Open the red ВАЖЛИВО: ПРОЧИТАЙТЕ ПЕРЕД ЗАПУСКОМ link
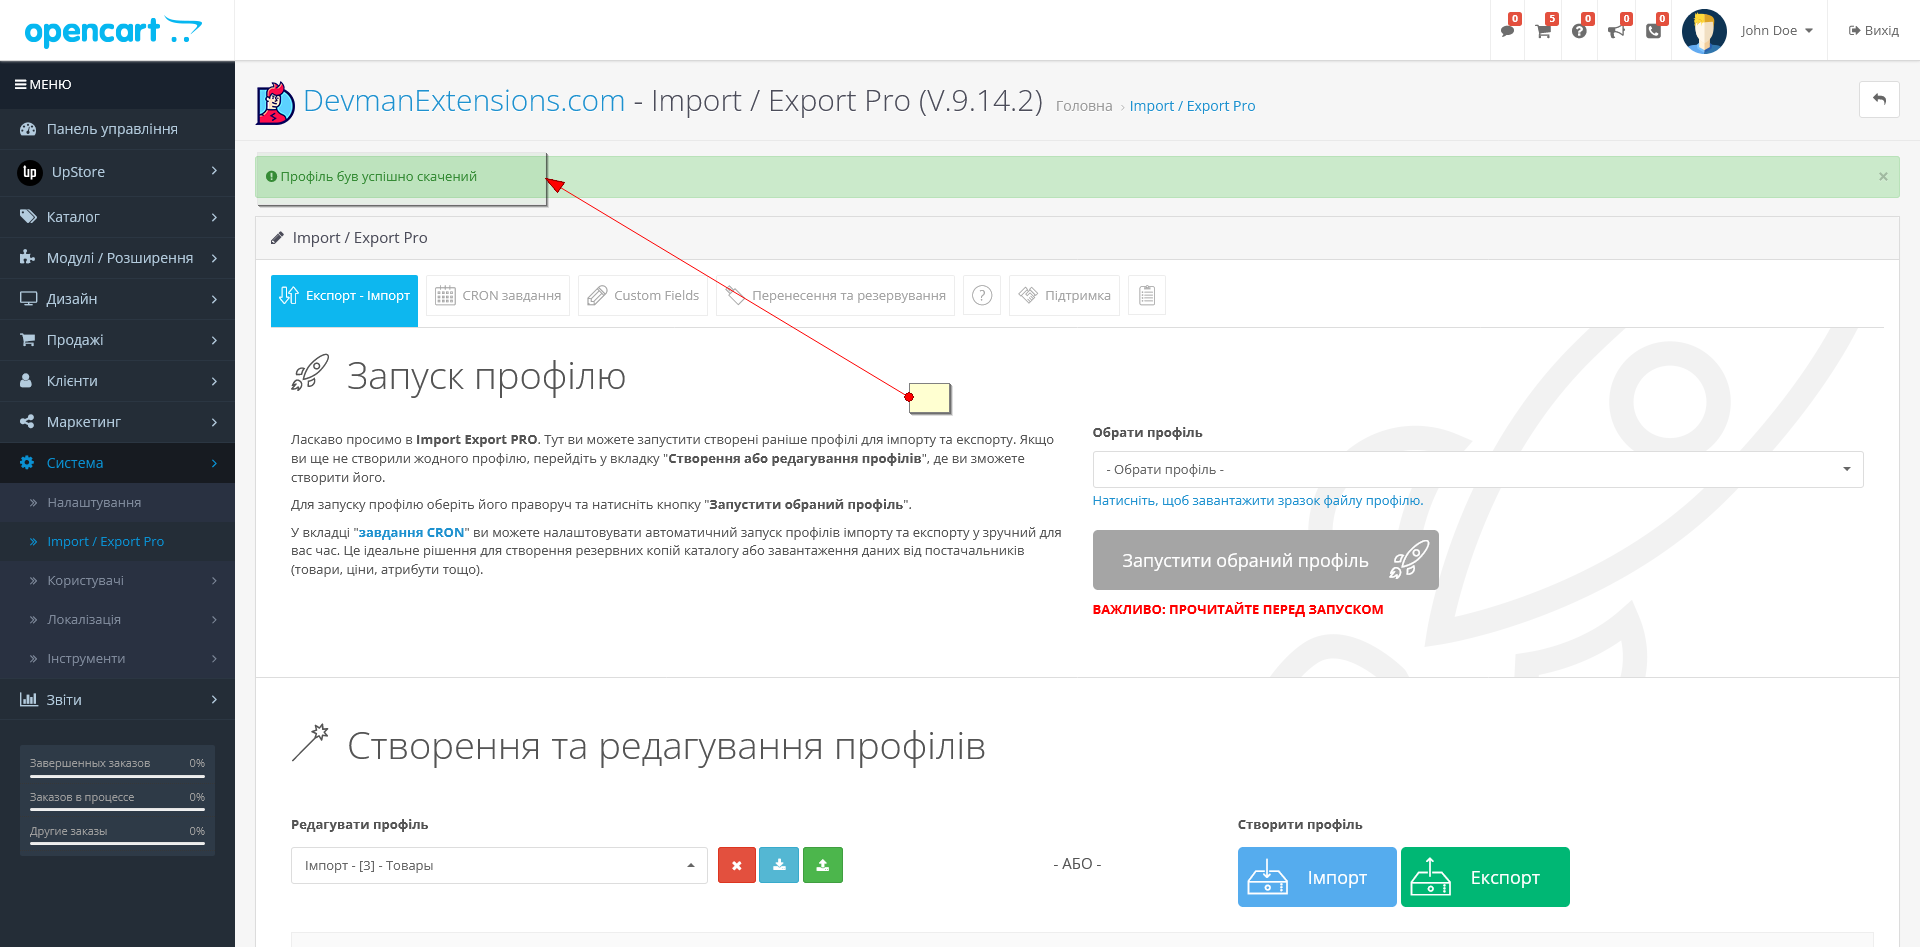 1238,610
